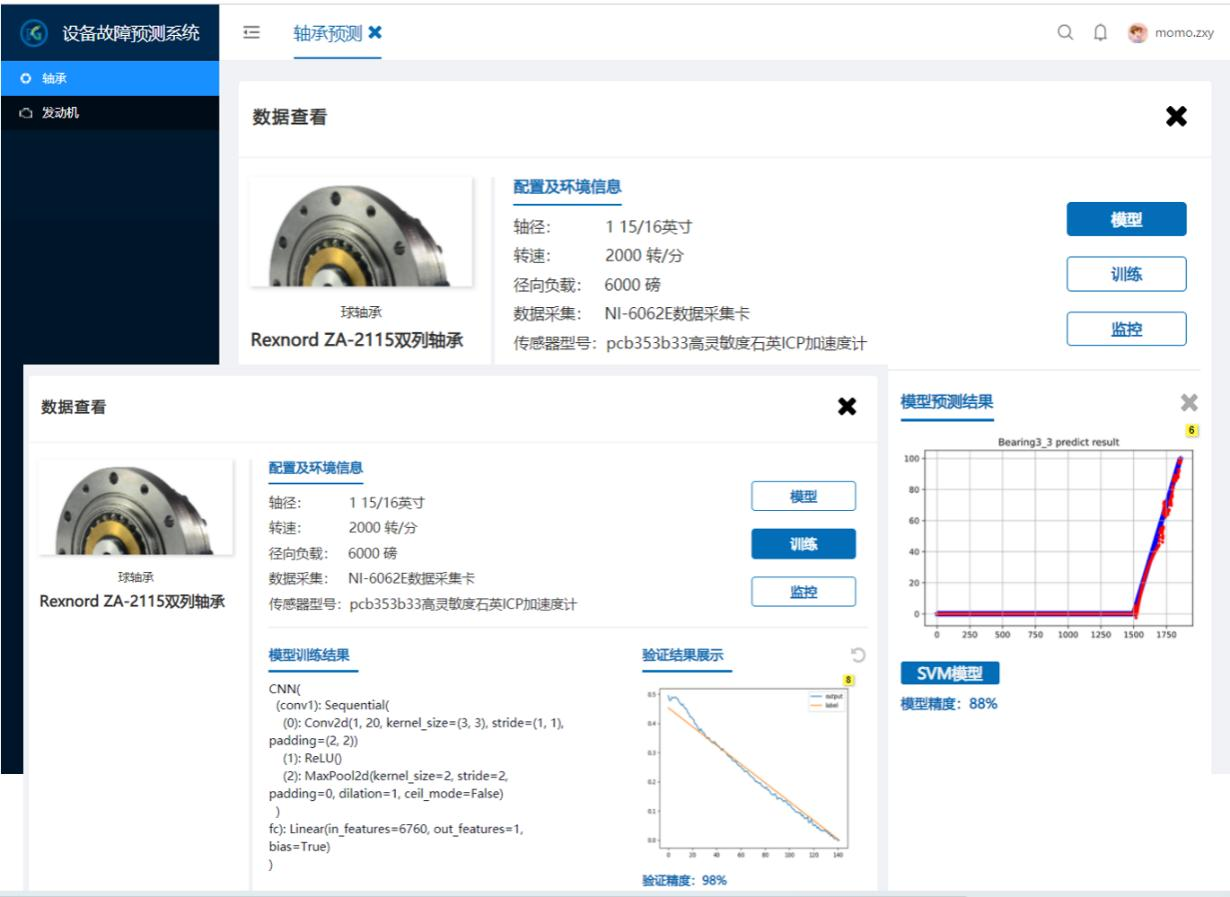1230x897 pixels.
Task: Click the 监控 button in front dialog
Action: [803, 592]
